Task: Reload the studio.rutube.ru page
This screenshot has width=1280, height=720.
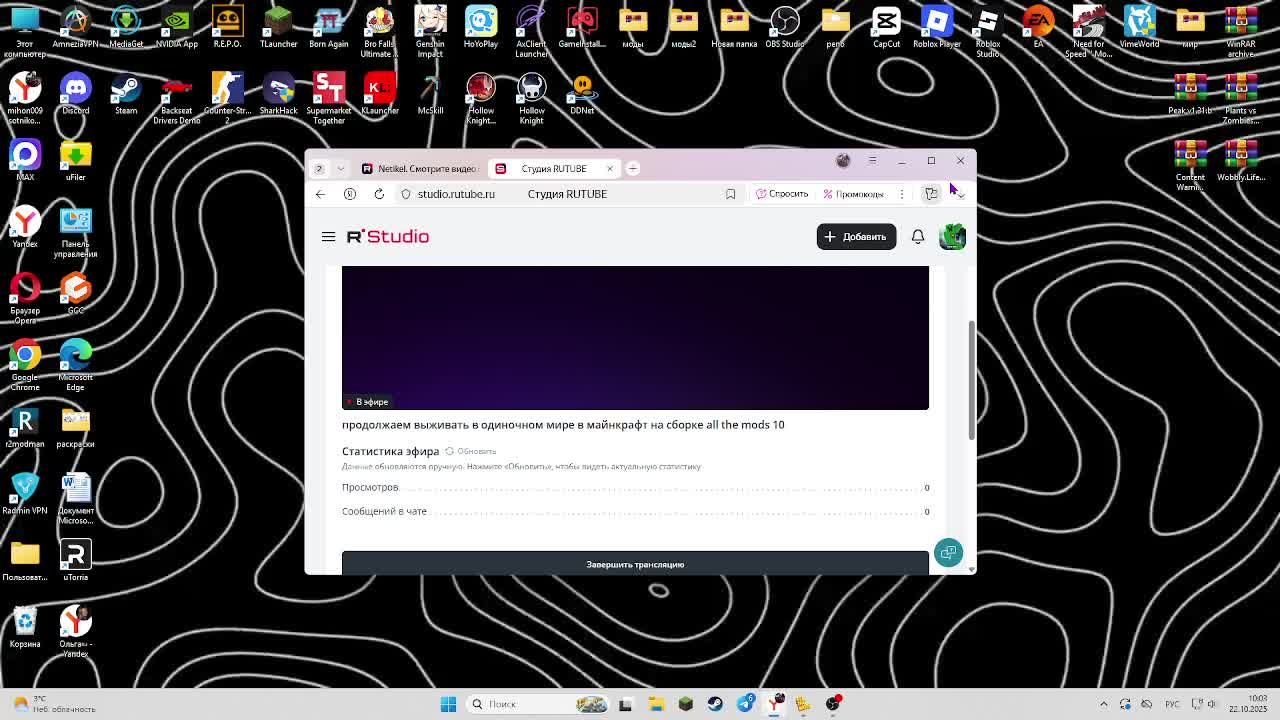Action: 379,194
